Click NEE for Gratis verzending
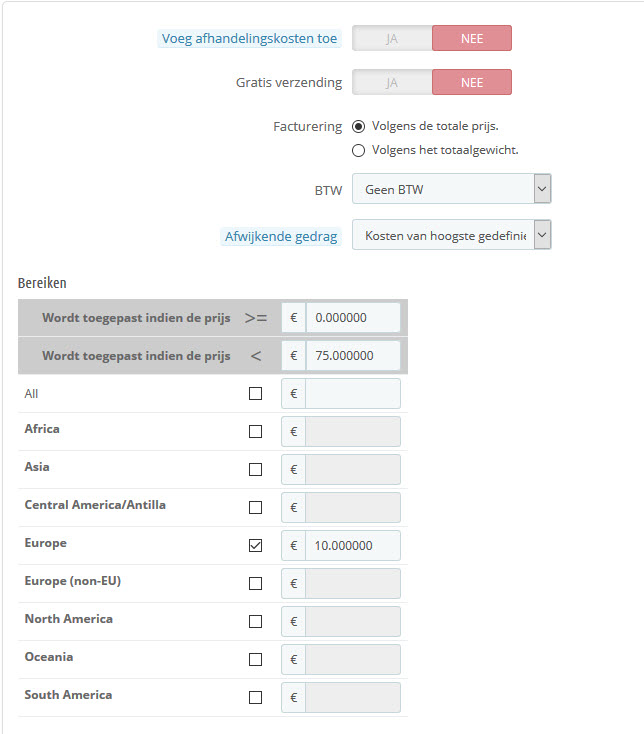 pyautogui.click(x=471, y=82)
